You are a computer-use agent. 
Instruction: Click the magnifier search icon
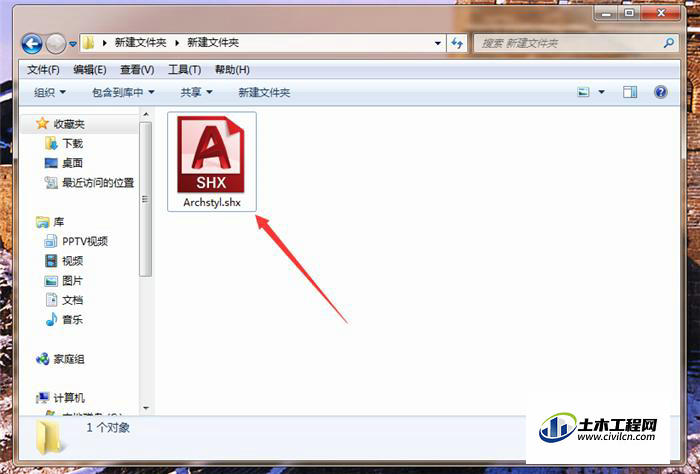click(x=669, y=43)
